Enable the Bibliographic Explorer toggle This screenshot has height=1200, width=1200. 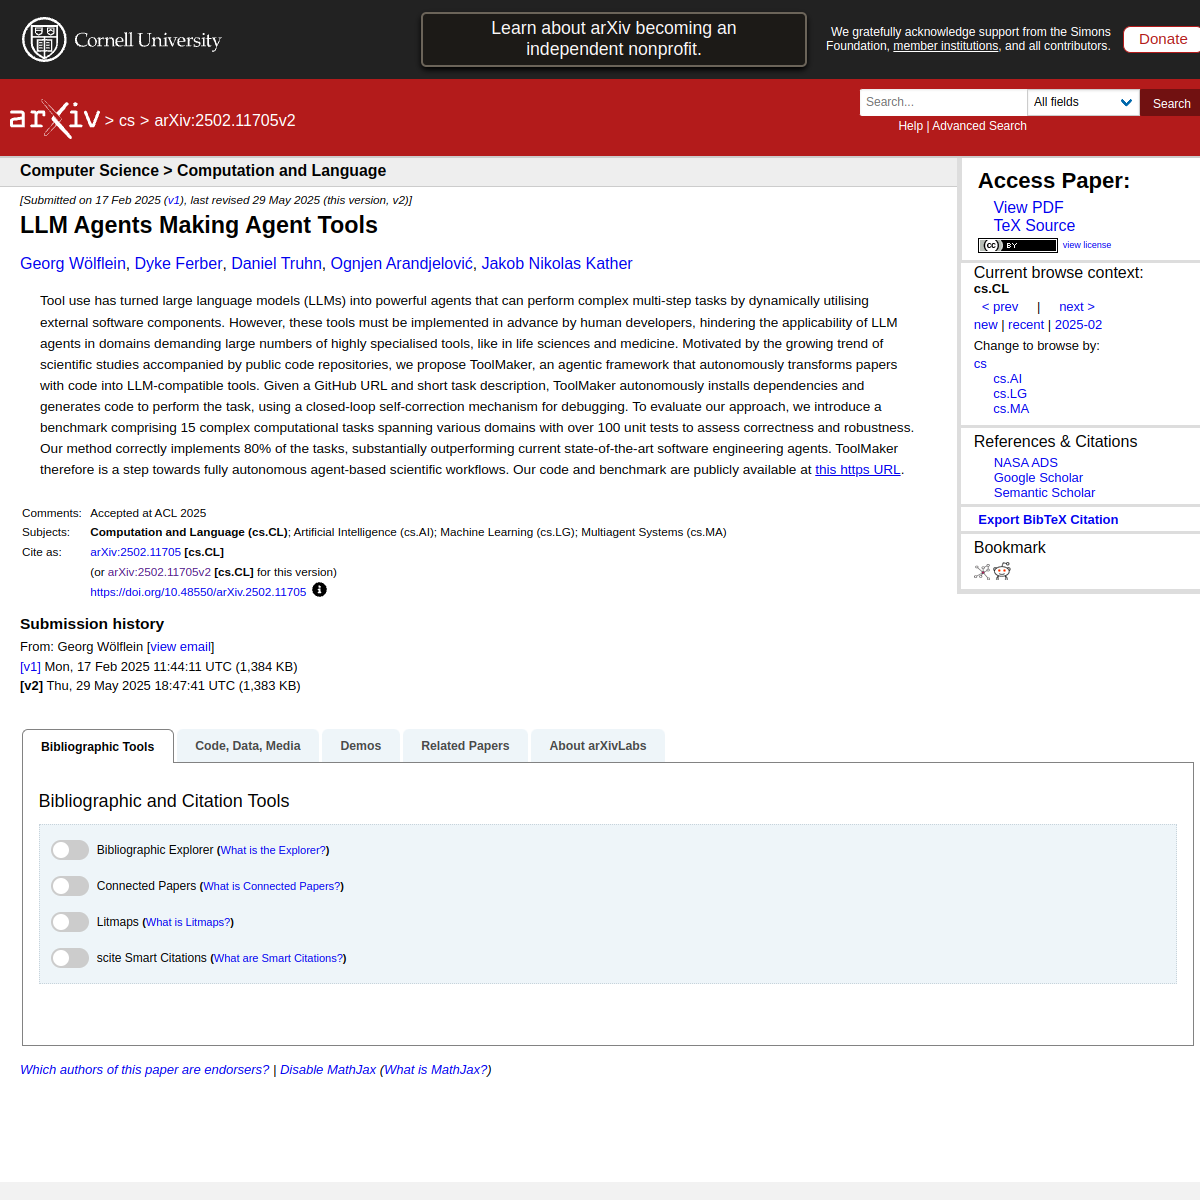point(70,850)
